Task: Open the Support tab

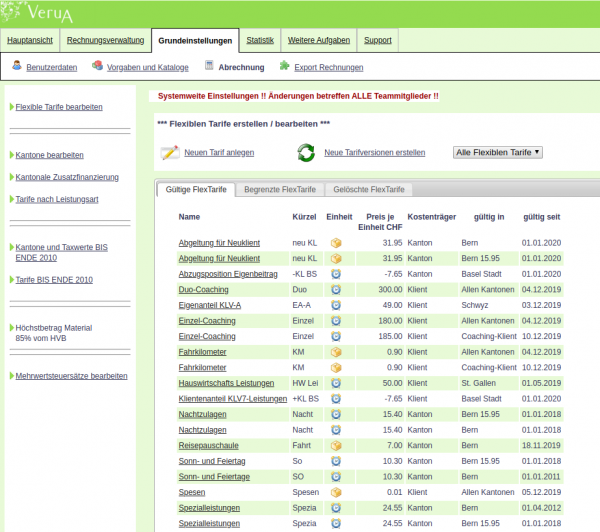Action: (x=378, y=40)
